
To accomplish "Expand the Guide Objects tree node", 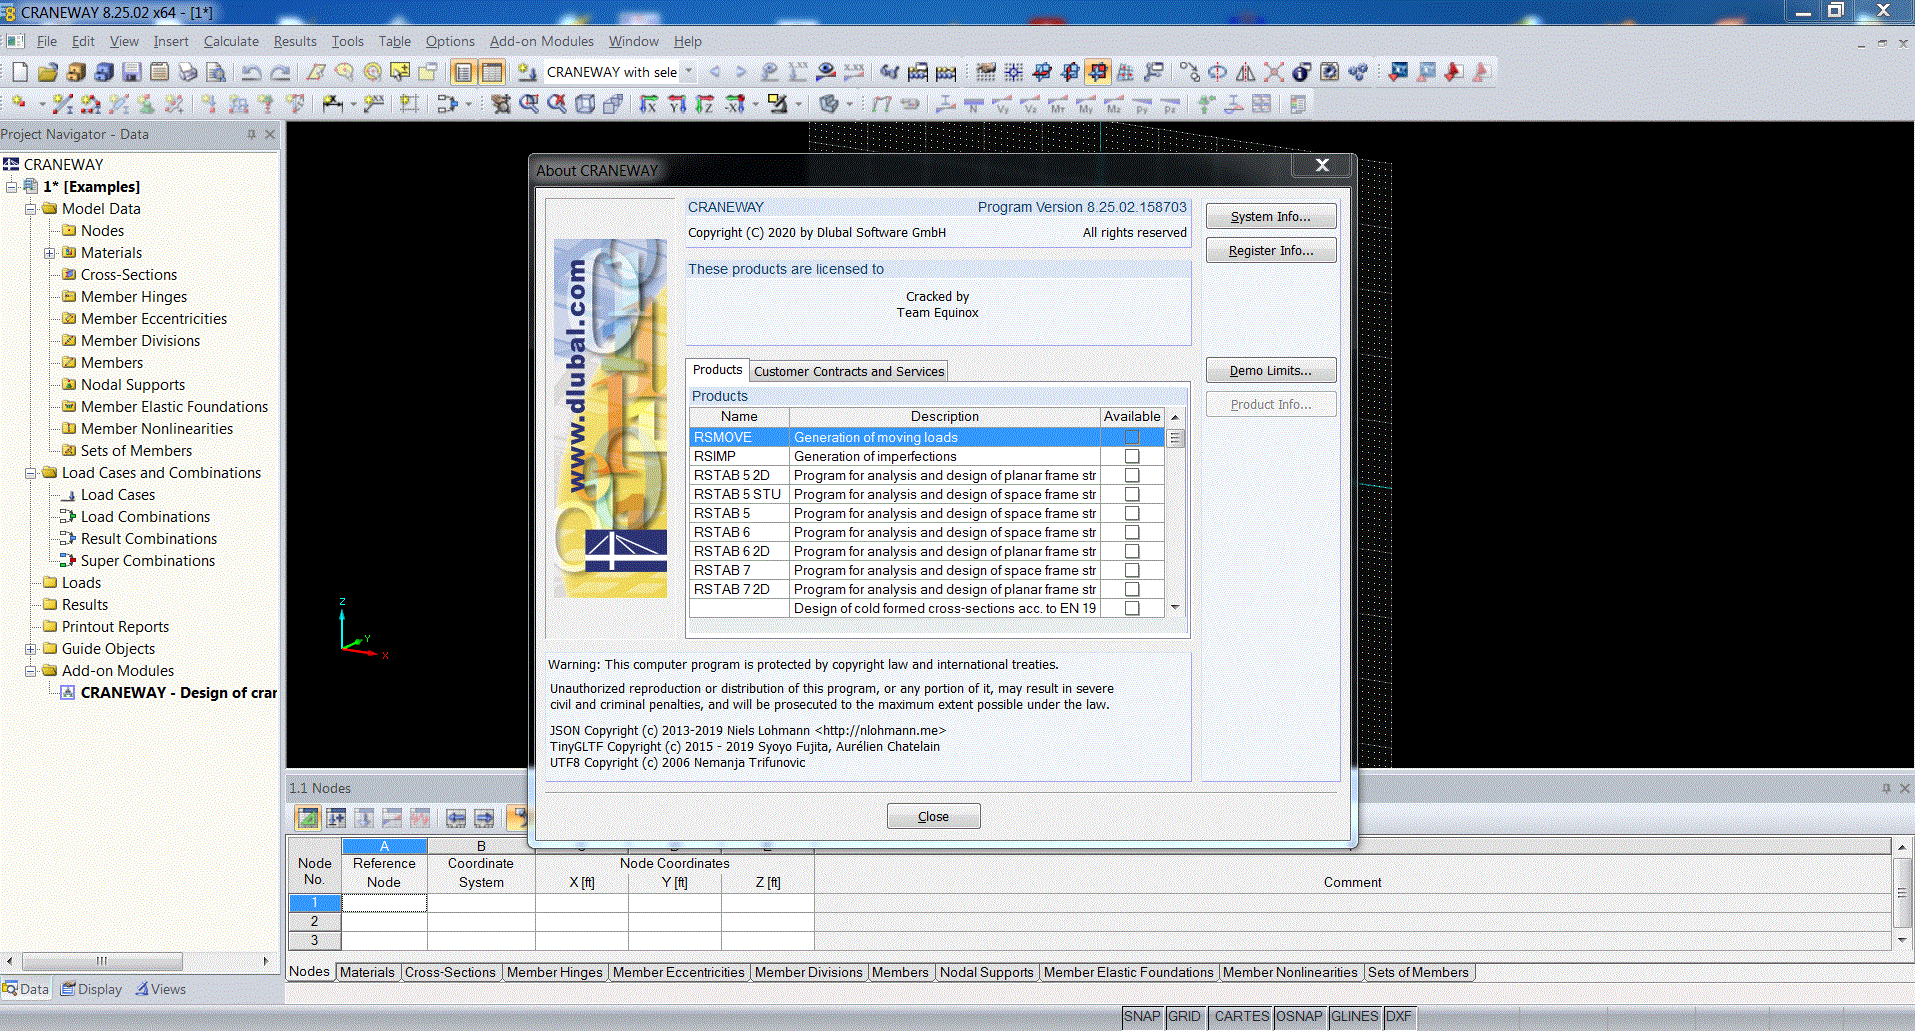I will click(x=31, y=649).
